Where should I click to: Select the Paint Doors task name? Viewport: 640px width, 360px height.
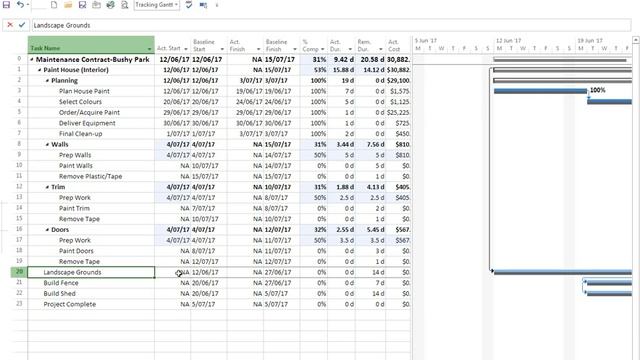coord(76,251)
